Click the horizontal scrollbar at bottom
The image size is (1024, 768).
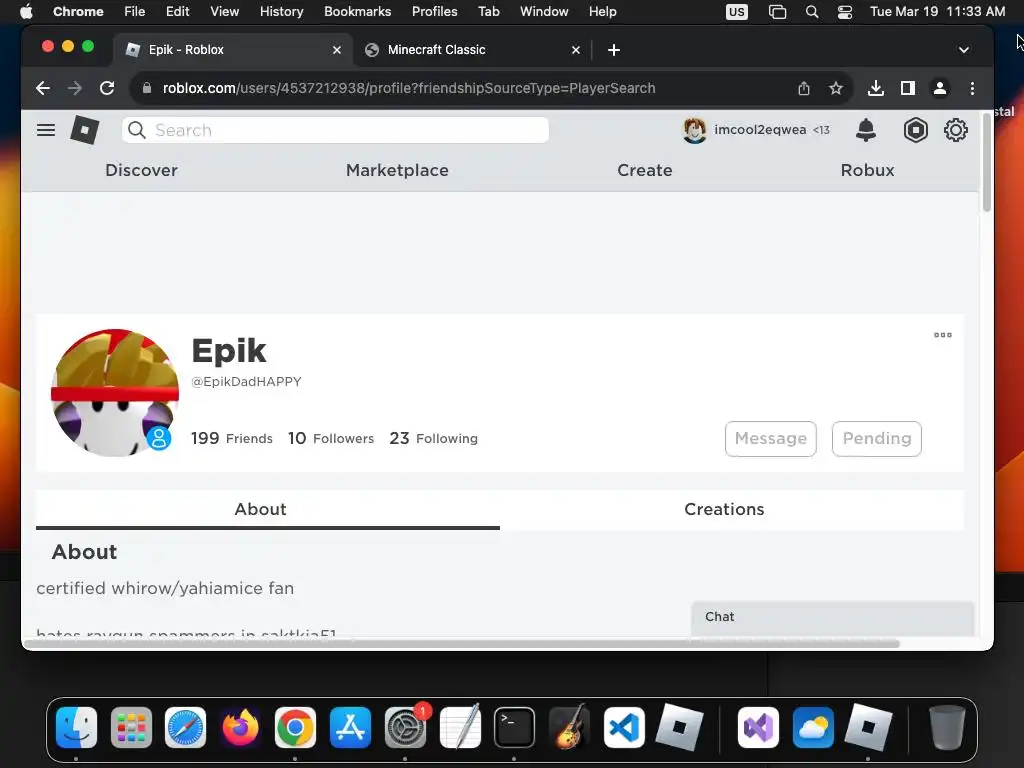point(460,643)
